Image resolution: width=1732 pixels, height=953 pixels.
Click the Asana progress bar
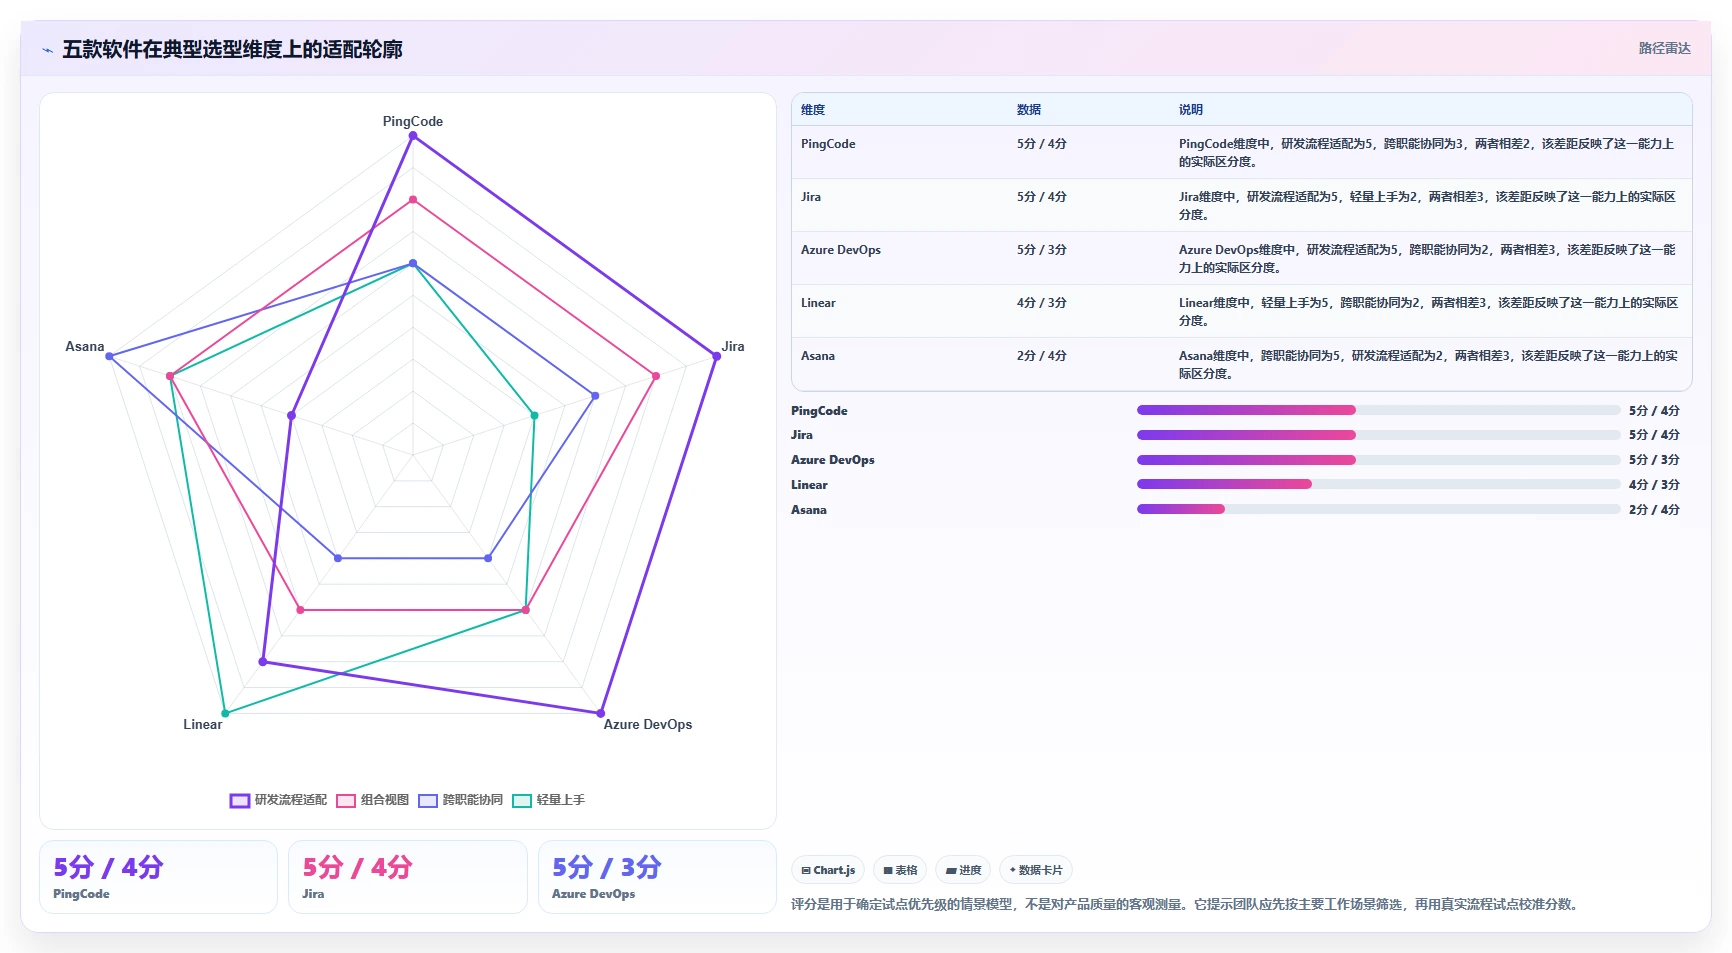pyautogui.click(x=1379, y=509)
